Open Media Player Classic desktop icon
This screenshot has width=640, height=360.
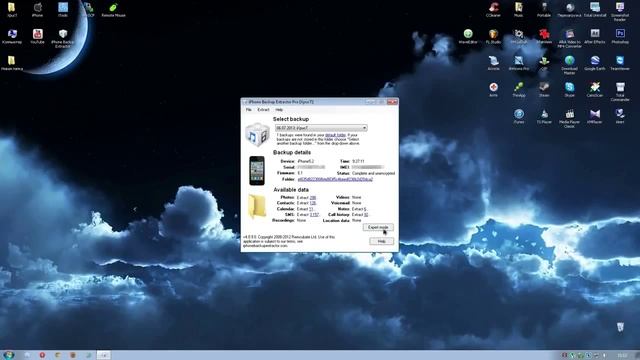point(569,118)
